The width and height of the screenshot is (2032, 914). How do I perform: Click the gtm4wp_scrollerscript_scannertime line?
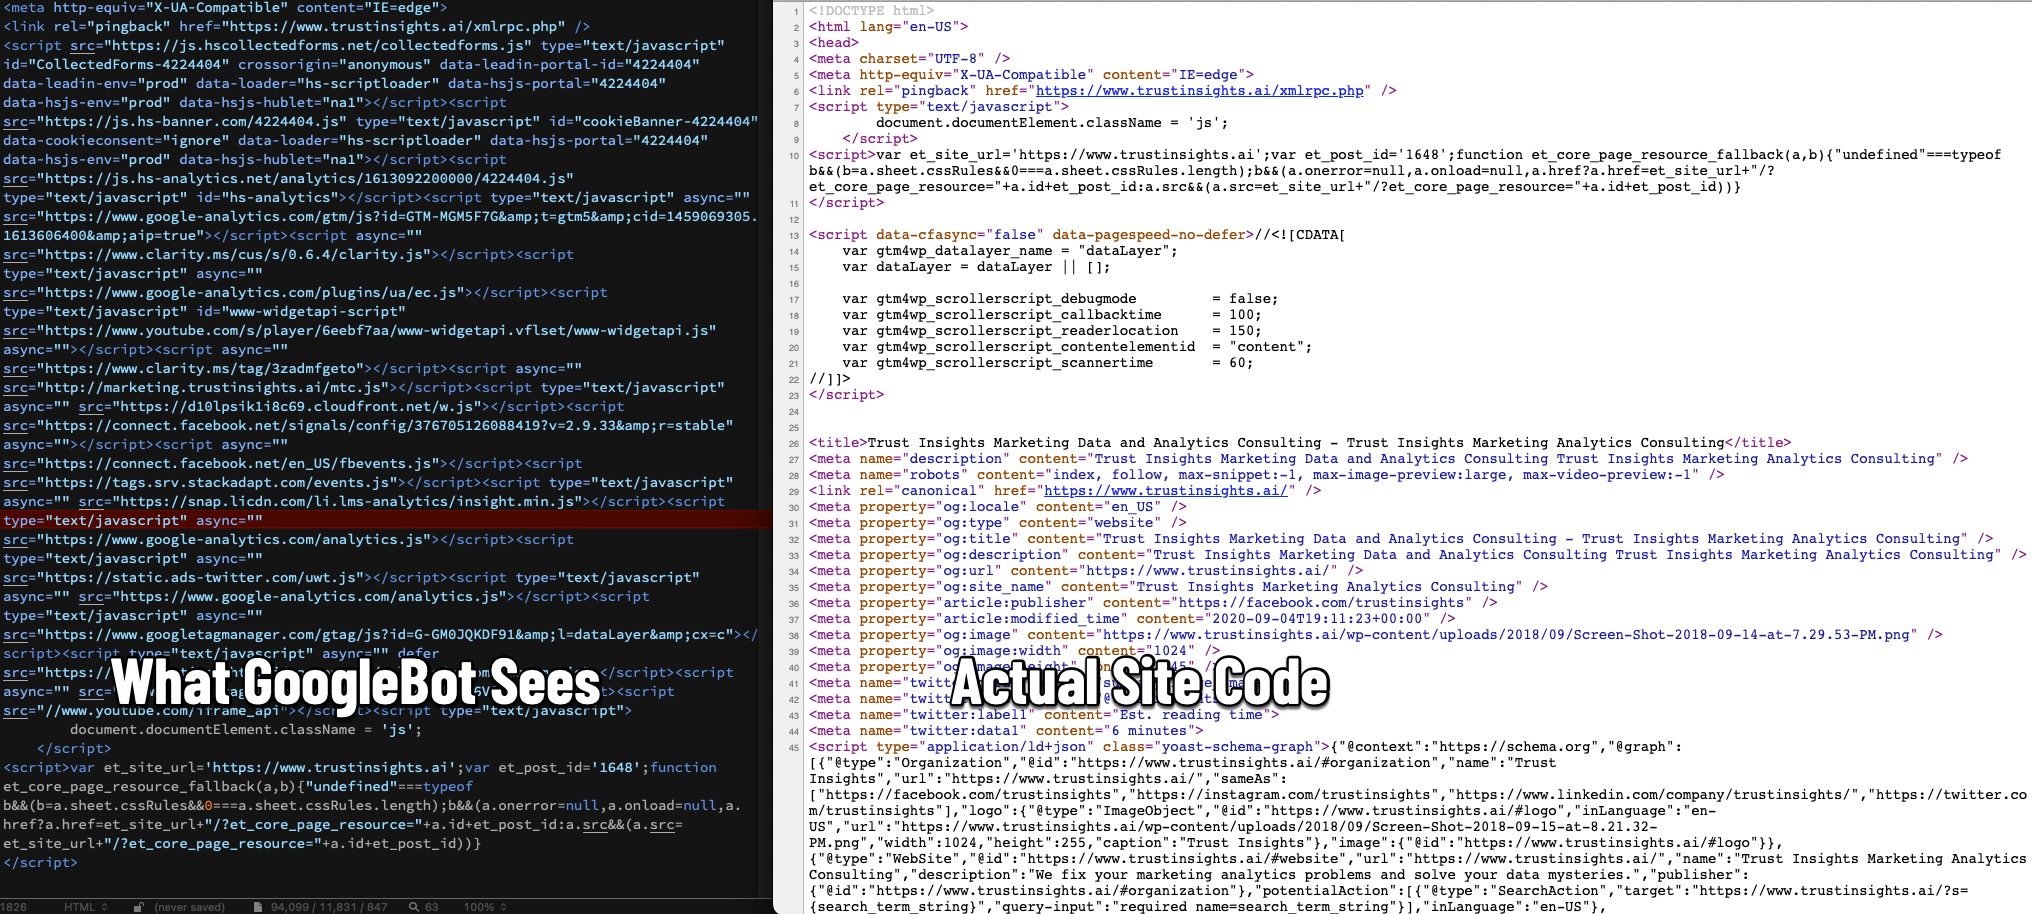(x=1047, y=363)
